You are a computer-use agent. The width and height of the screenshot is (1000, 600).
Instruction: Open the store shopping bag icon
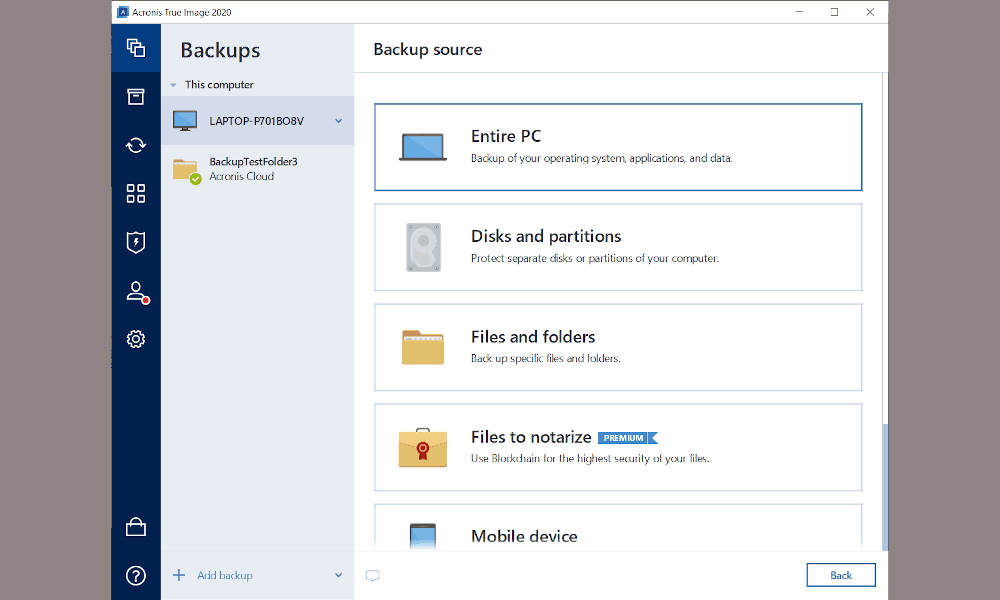coord(136,527)
